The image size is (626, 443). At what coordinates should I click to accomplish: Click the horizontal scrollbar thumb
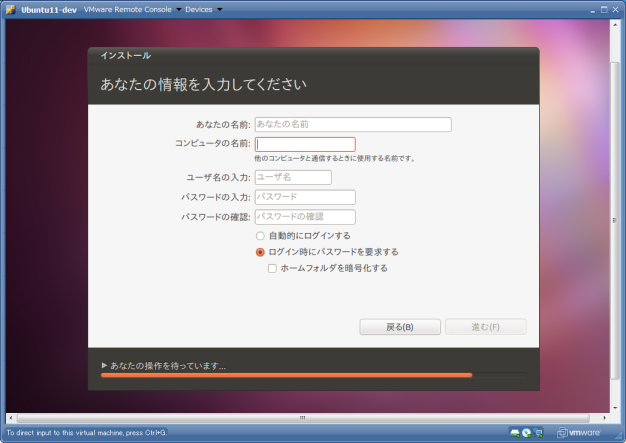pos(303,418)
